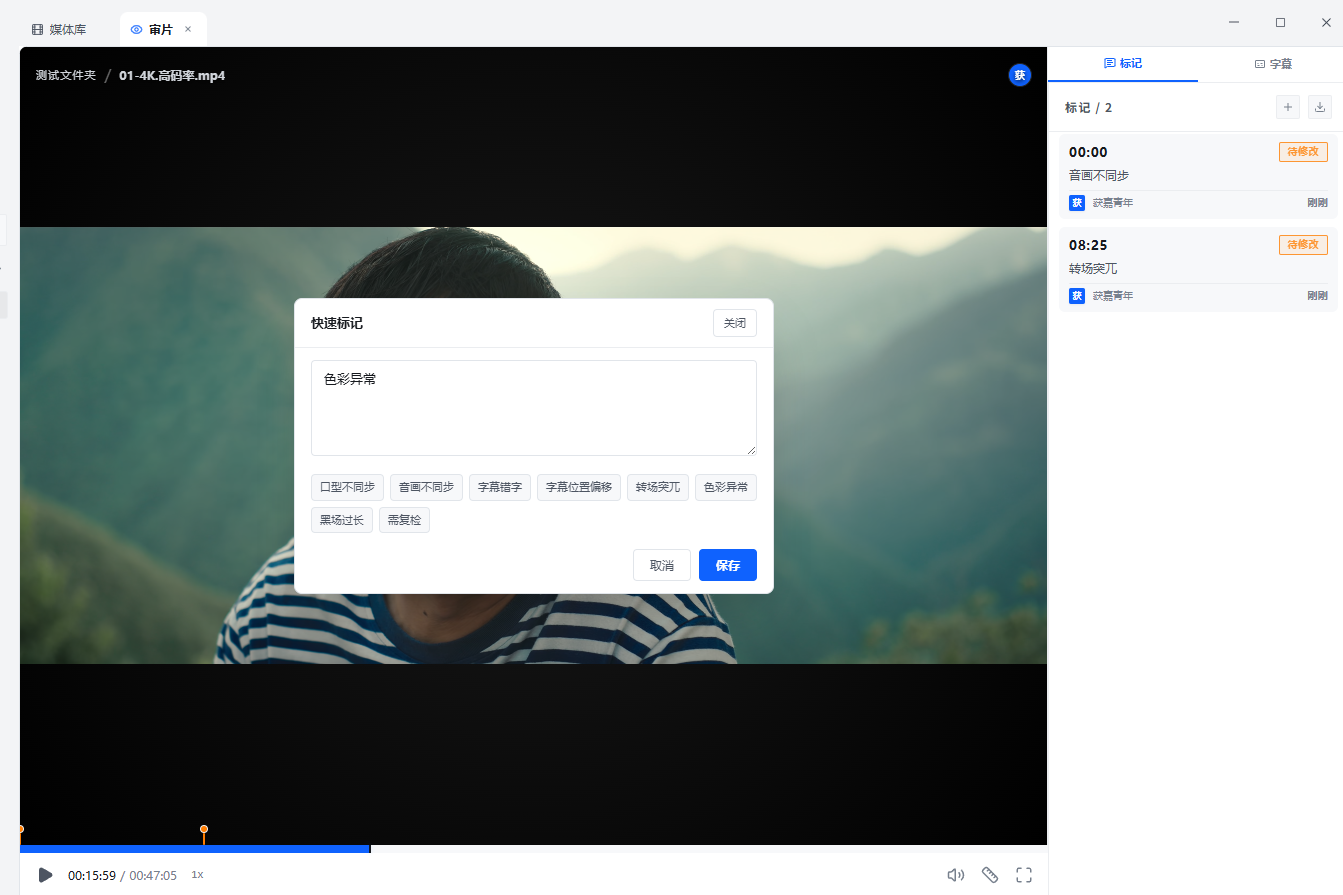Click the user avatar badge on video
The image size is (1343, 895).
click(1020, 75)
